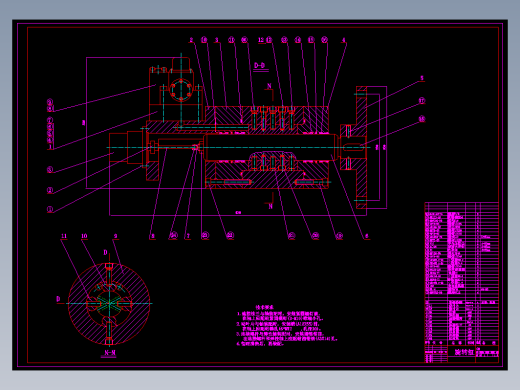This screenshot has width=520, height=390.
Task: Click part callout number 12
Action: click(261, 40)
